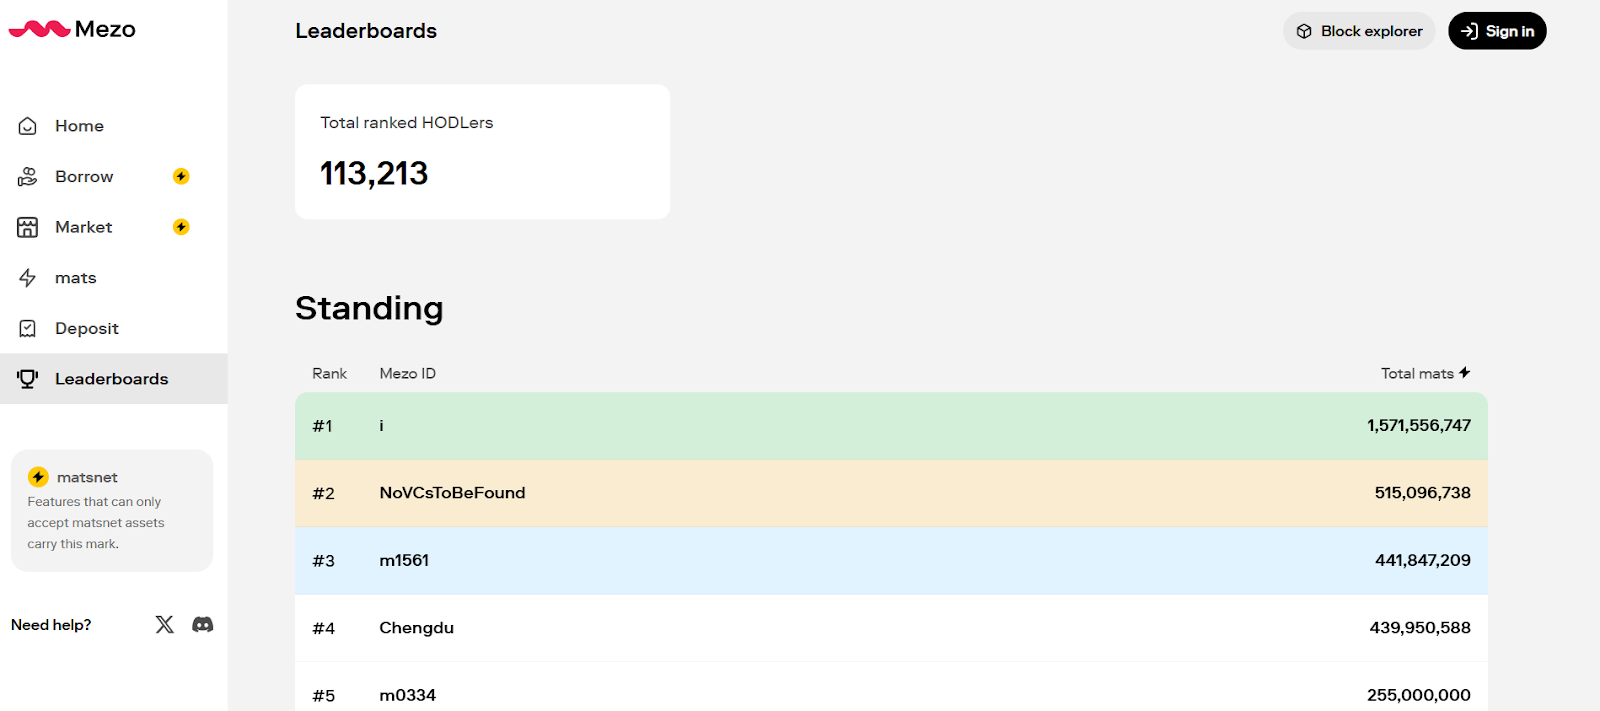This screenshot has height=711, width=1600.
Task: Click the 255,000,000 mats value
Action: tap(1419, 695)
